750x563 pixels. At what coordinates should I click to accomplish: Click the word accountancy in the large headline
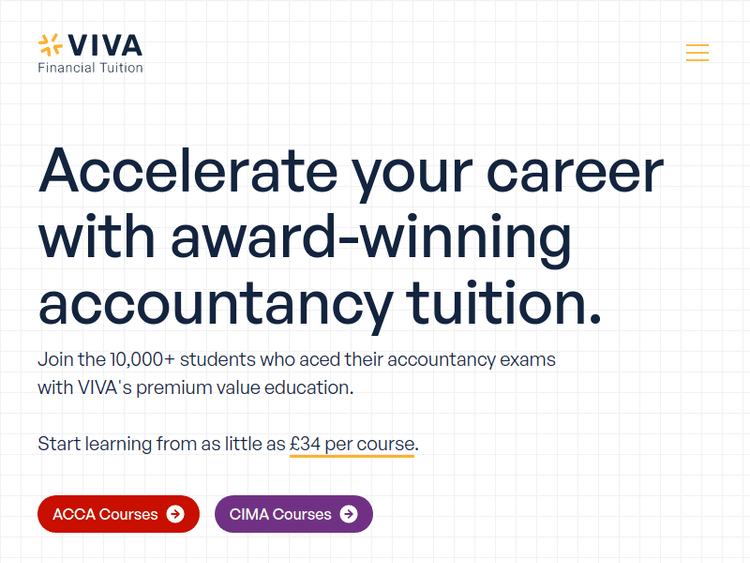(215, 303)
